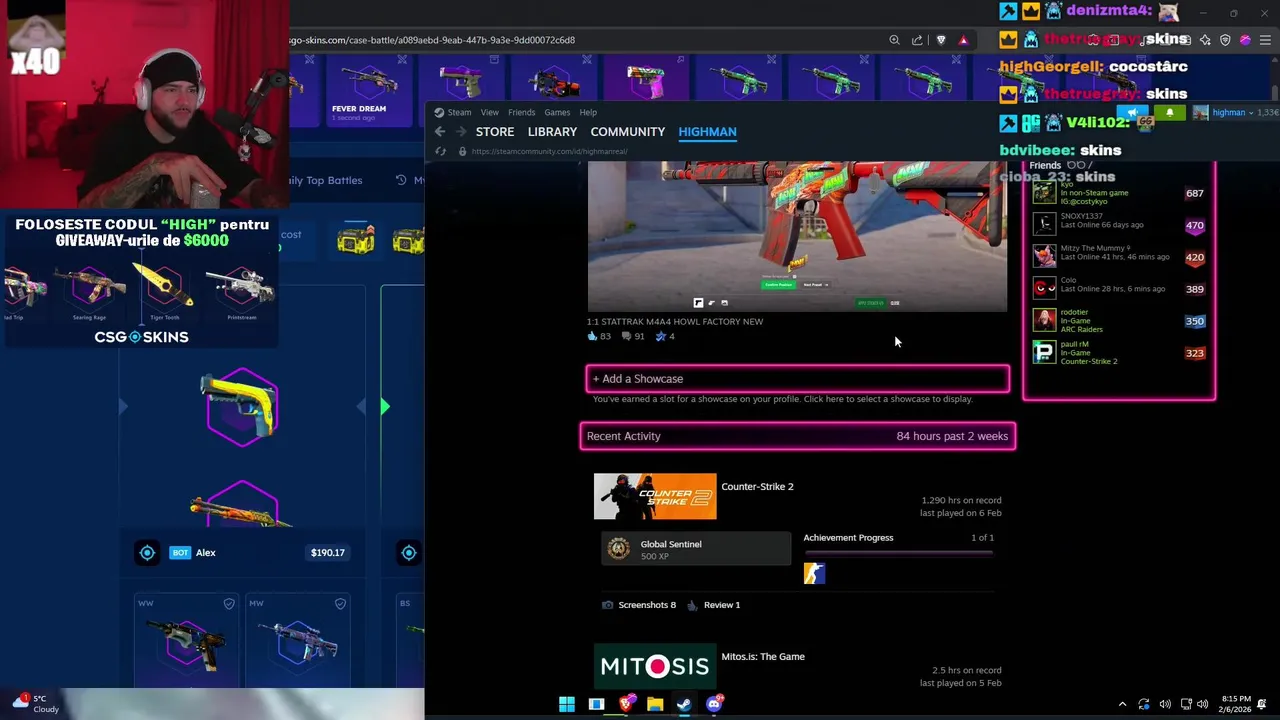This screenshot has width=1280, height=720.
Task: Click the share icon in browser bar
Action: [917, 40]
